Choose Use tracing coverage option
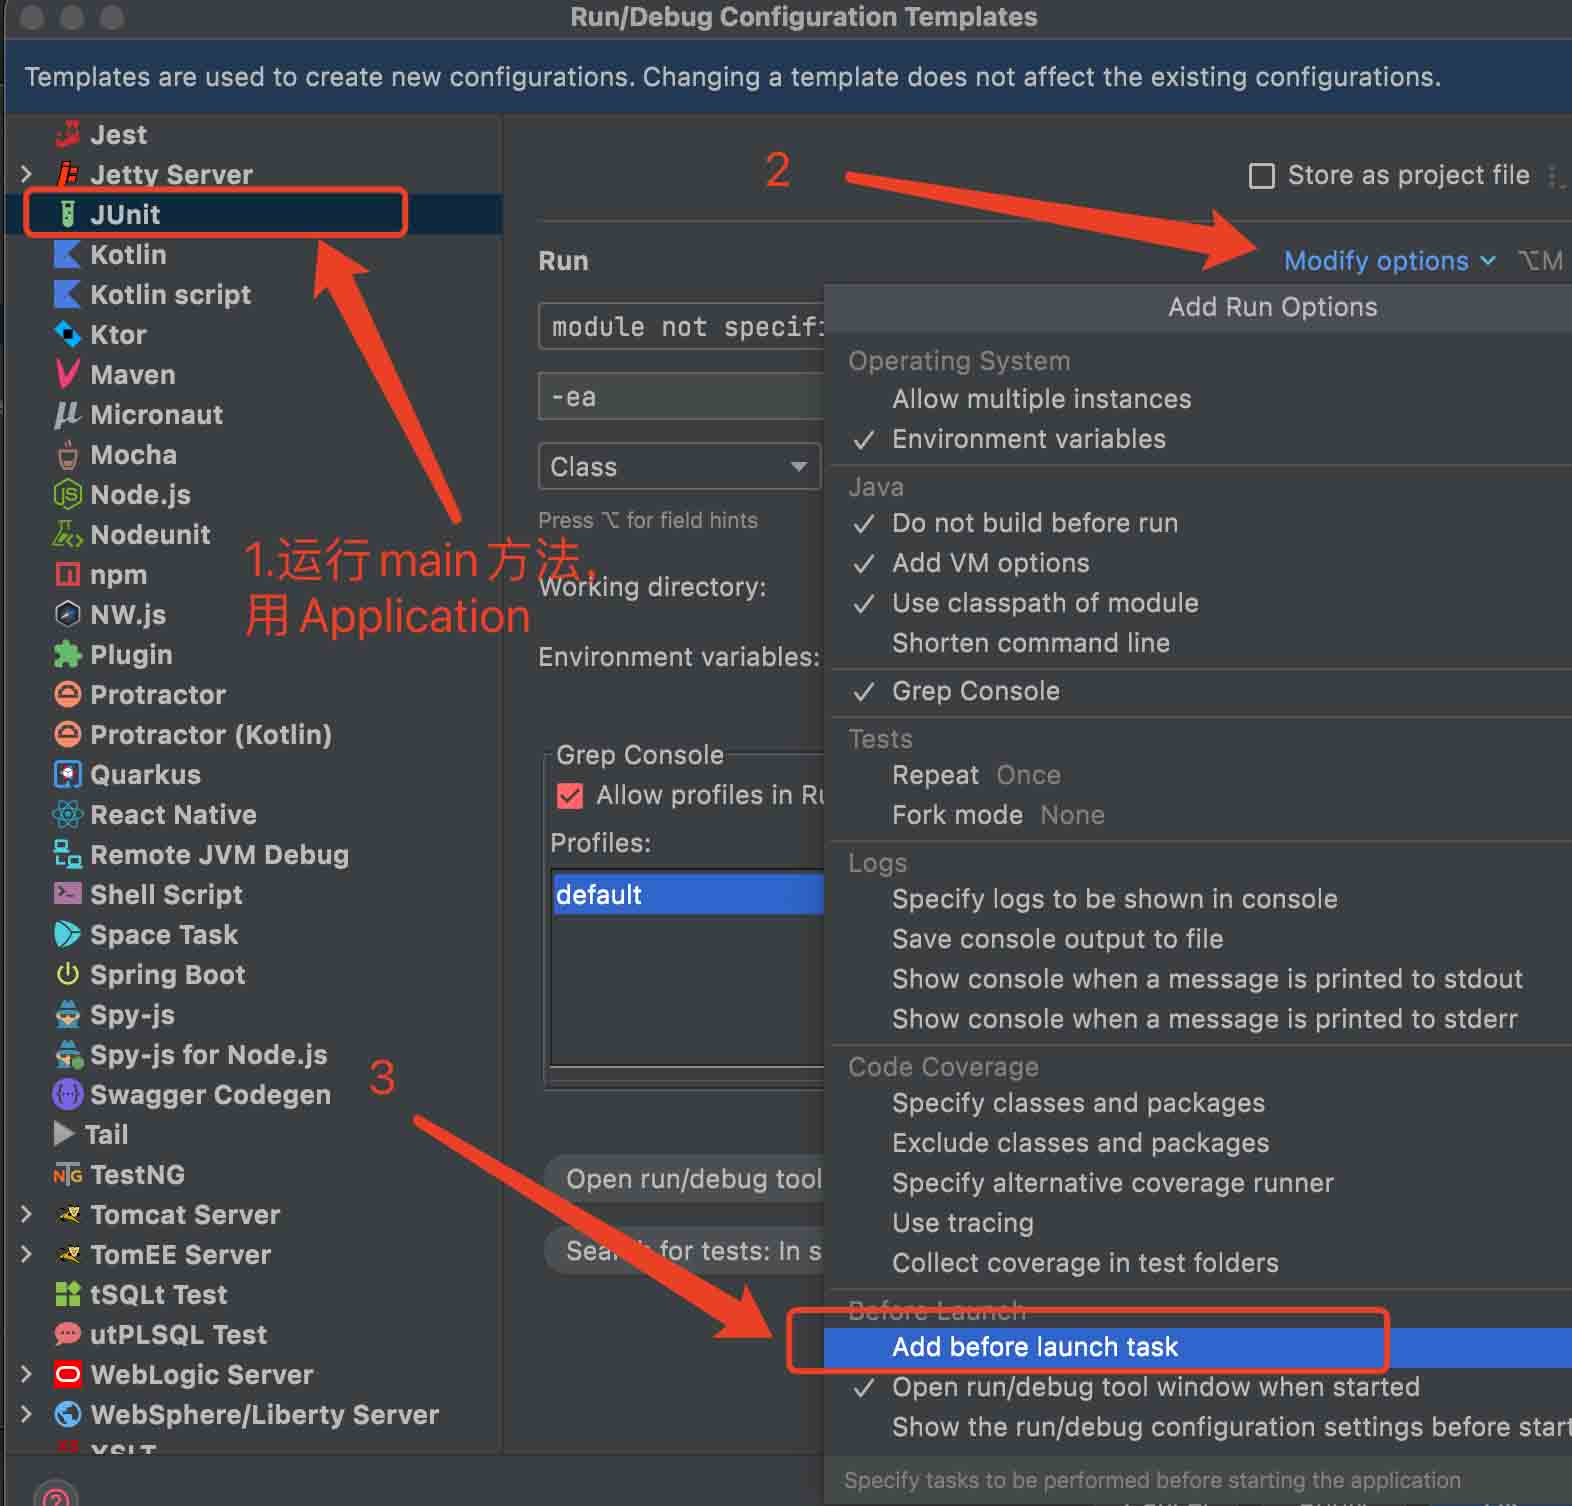The image size is (1572, 1506). (962, 1223)
